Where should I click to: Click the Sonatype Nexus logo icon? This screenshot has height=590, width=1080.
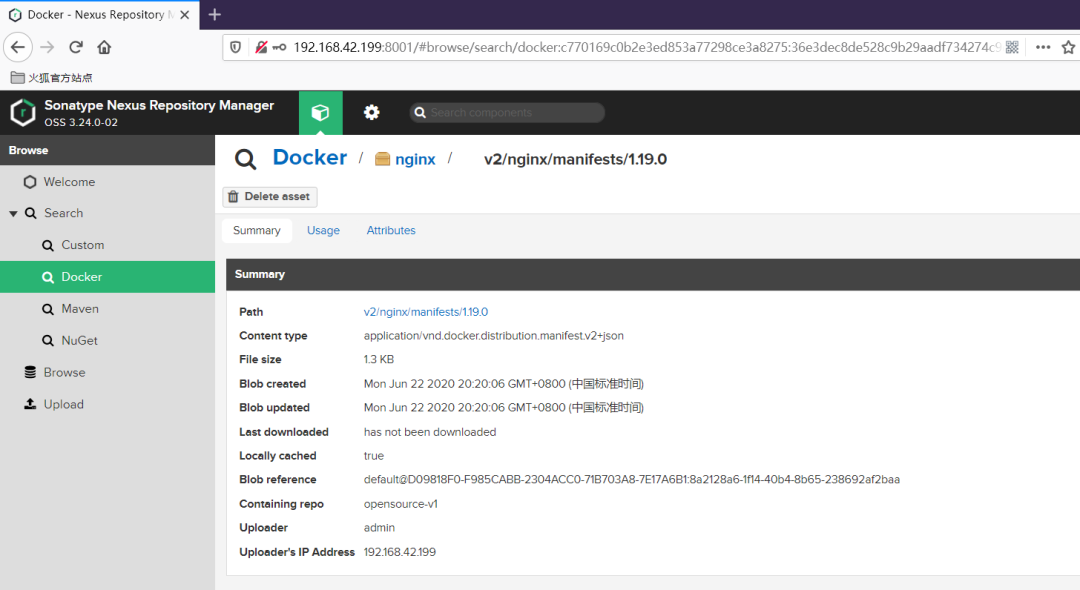23,113
